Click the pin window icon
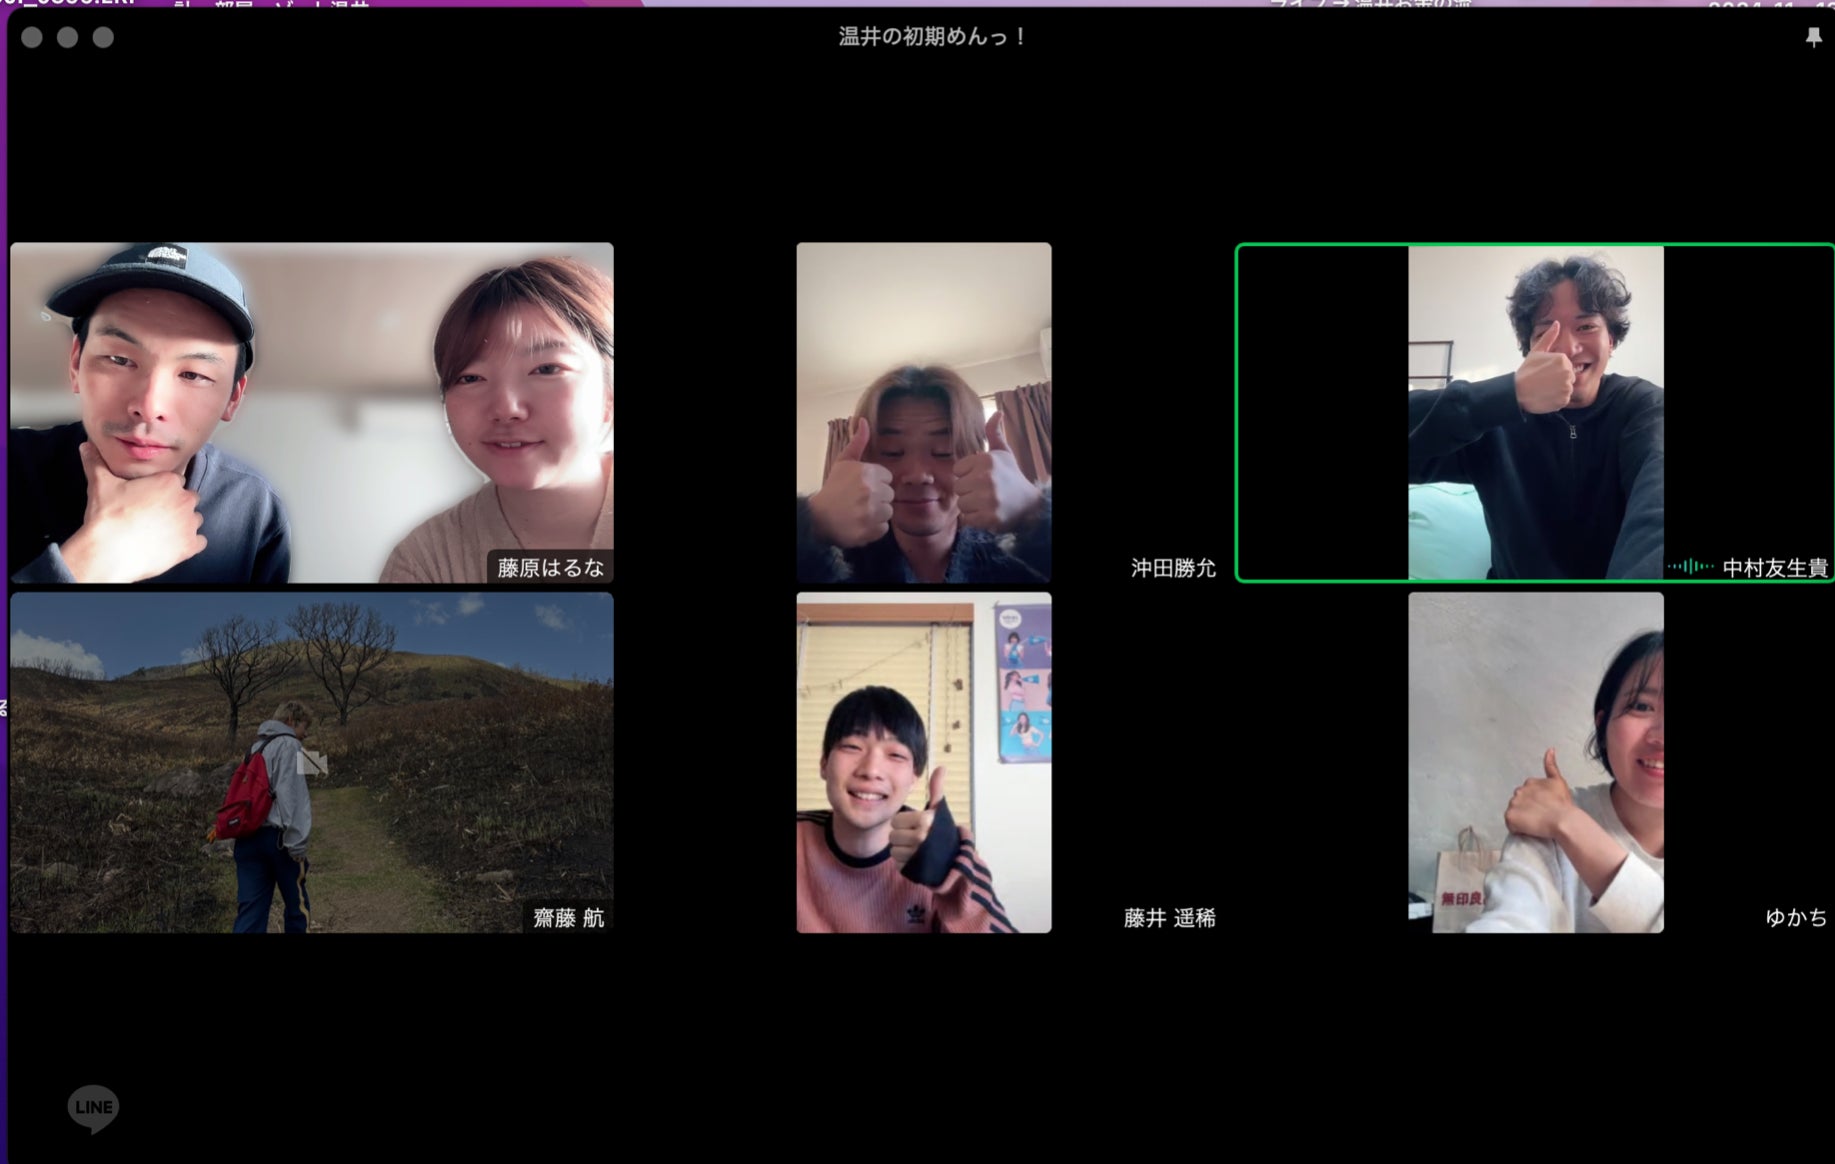Viewport: 1835px width, 1164px height. [1813, 38]
